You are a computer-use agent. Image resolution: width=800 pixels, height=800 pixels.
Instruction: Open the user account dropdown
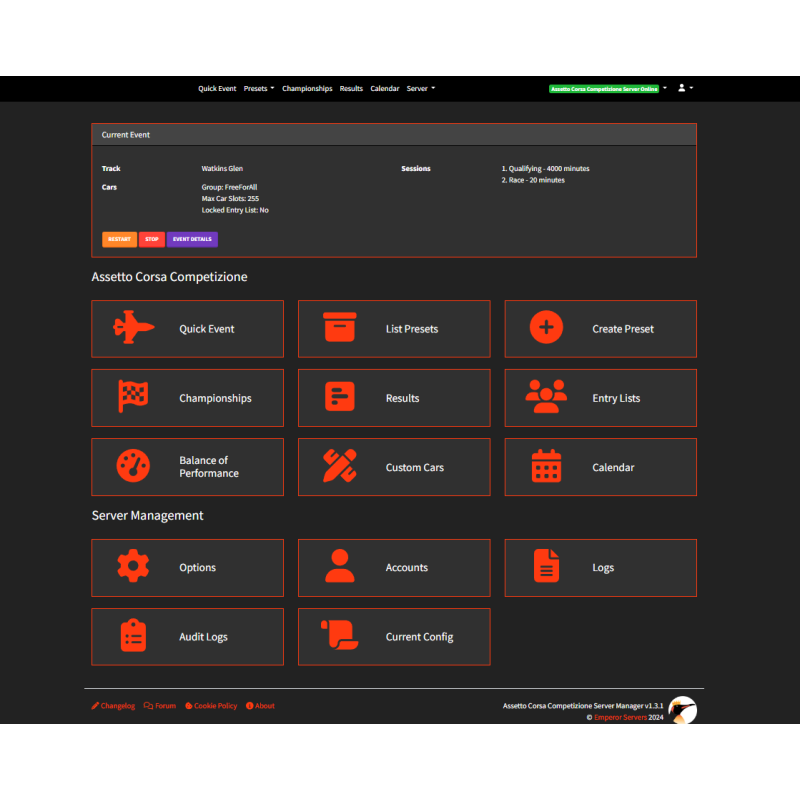[685, 88]
